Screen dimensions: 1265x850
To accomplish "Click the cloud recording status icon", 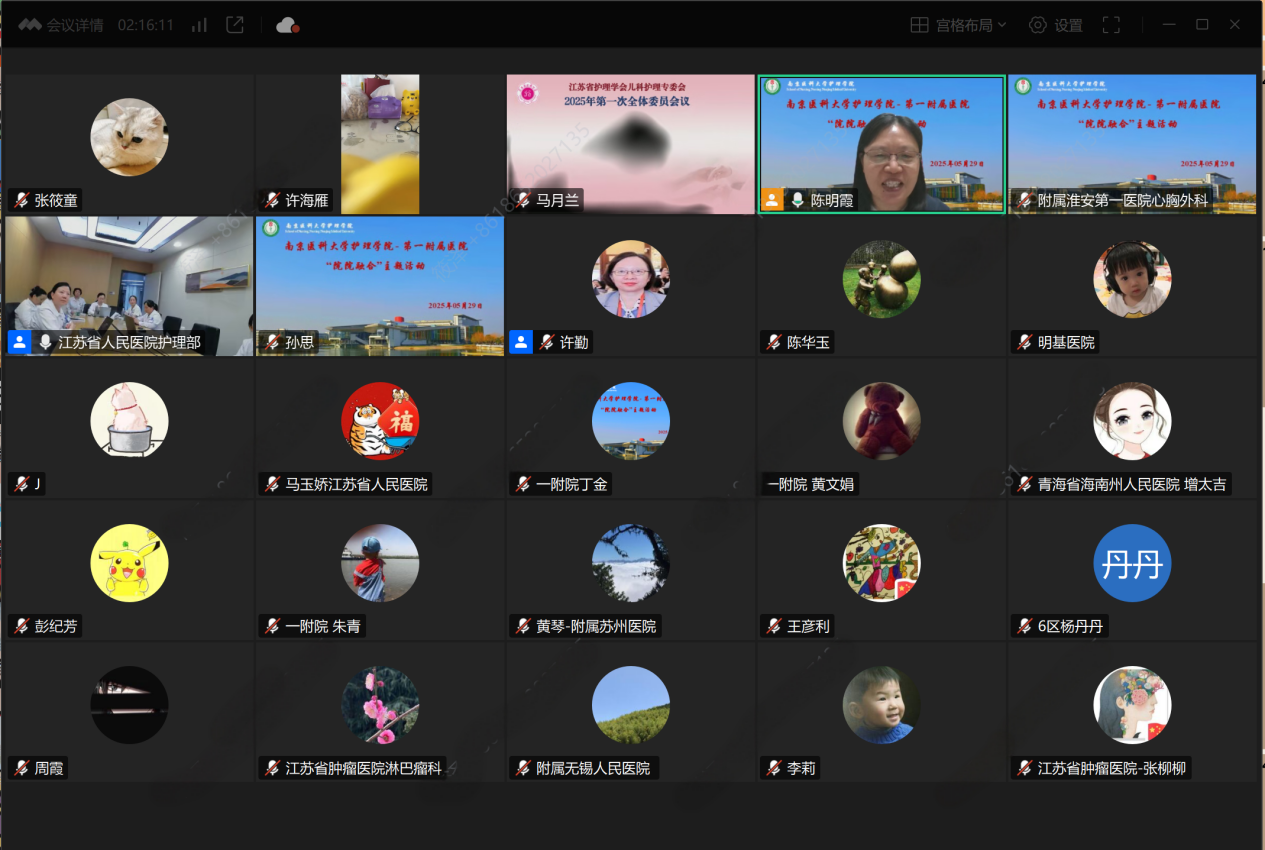I will [287, 25].
